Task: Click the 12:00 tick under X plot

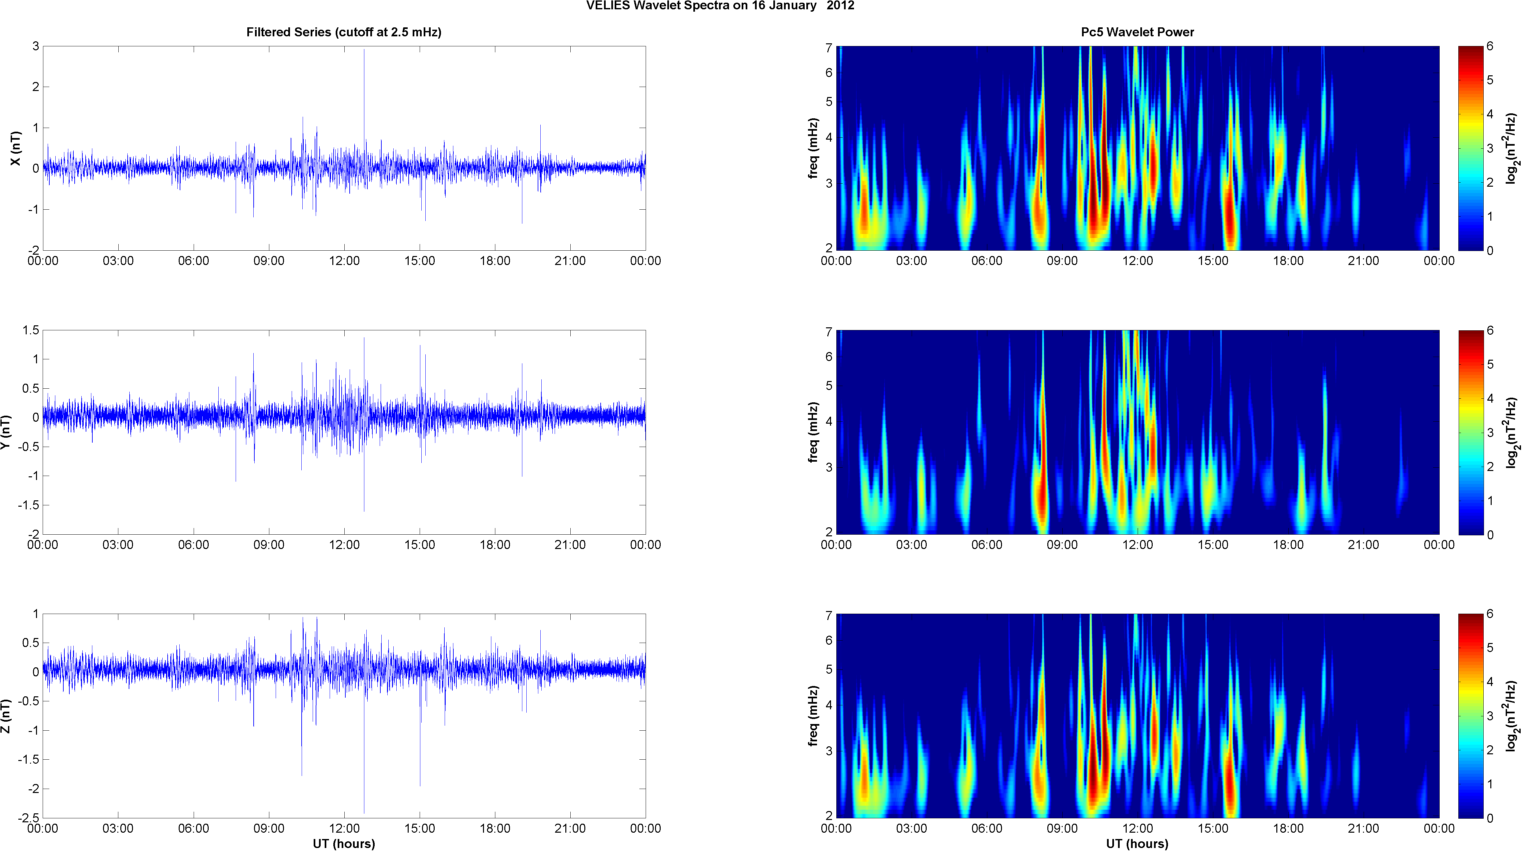Action: (344, 261)
